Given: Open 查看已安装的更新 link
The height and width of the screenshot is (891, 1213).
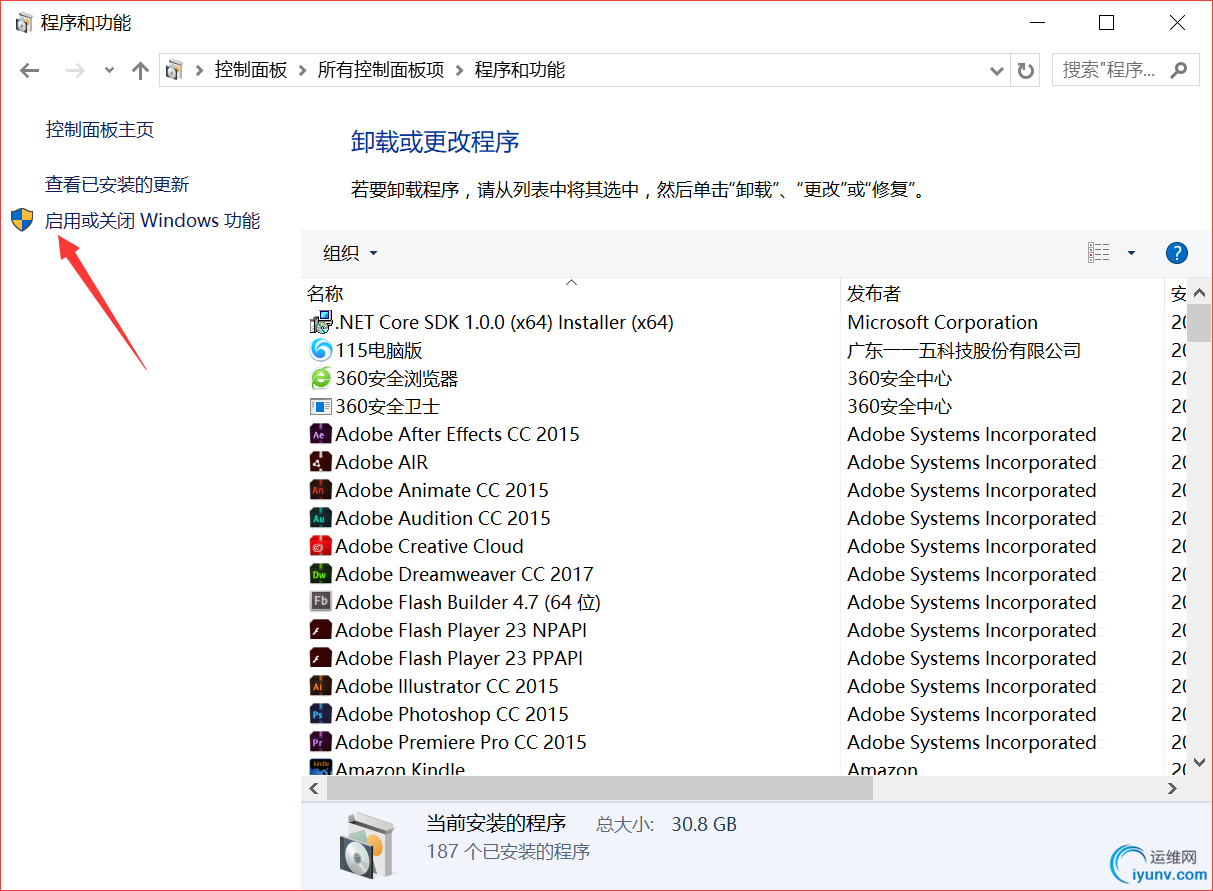Looking at the screenshot, I should [117, 184].
